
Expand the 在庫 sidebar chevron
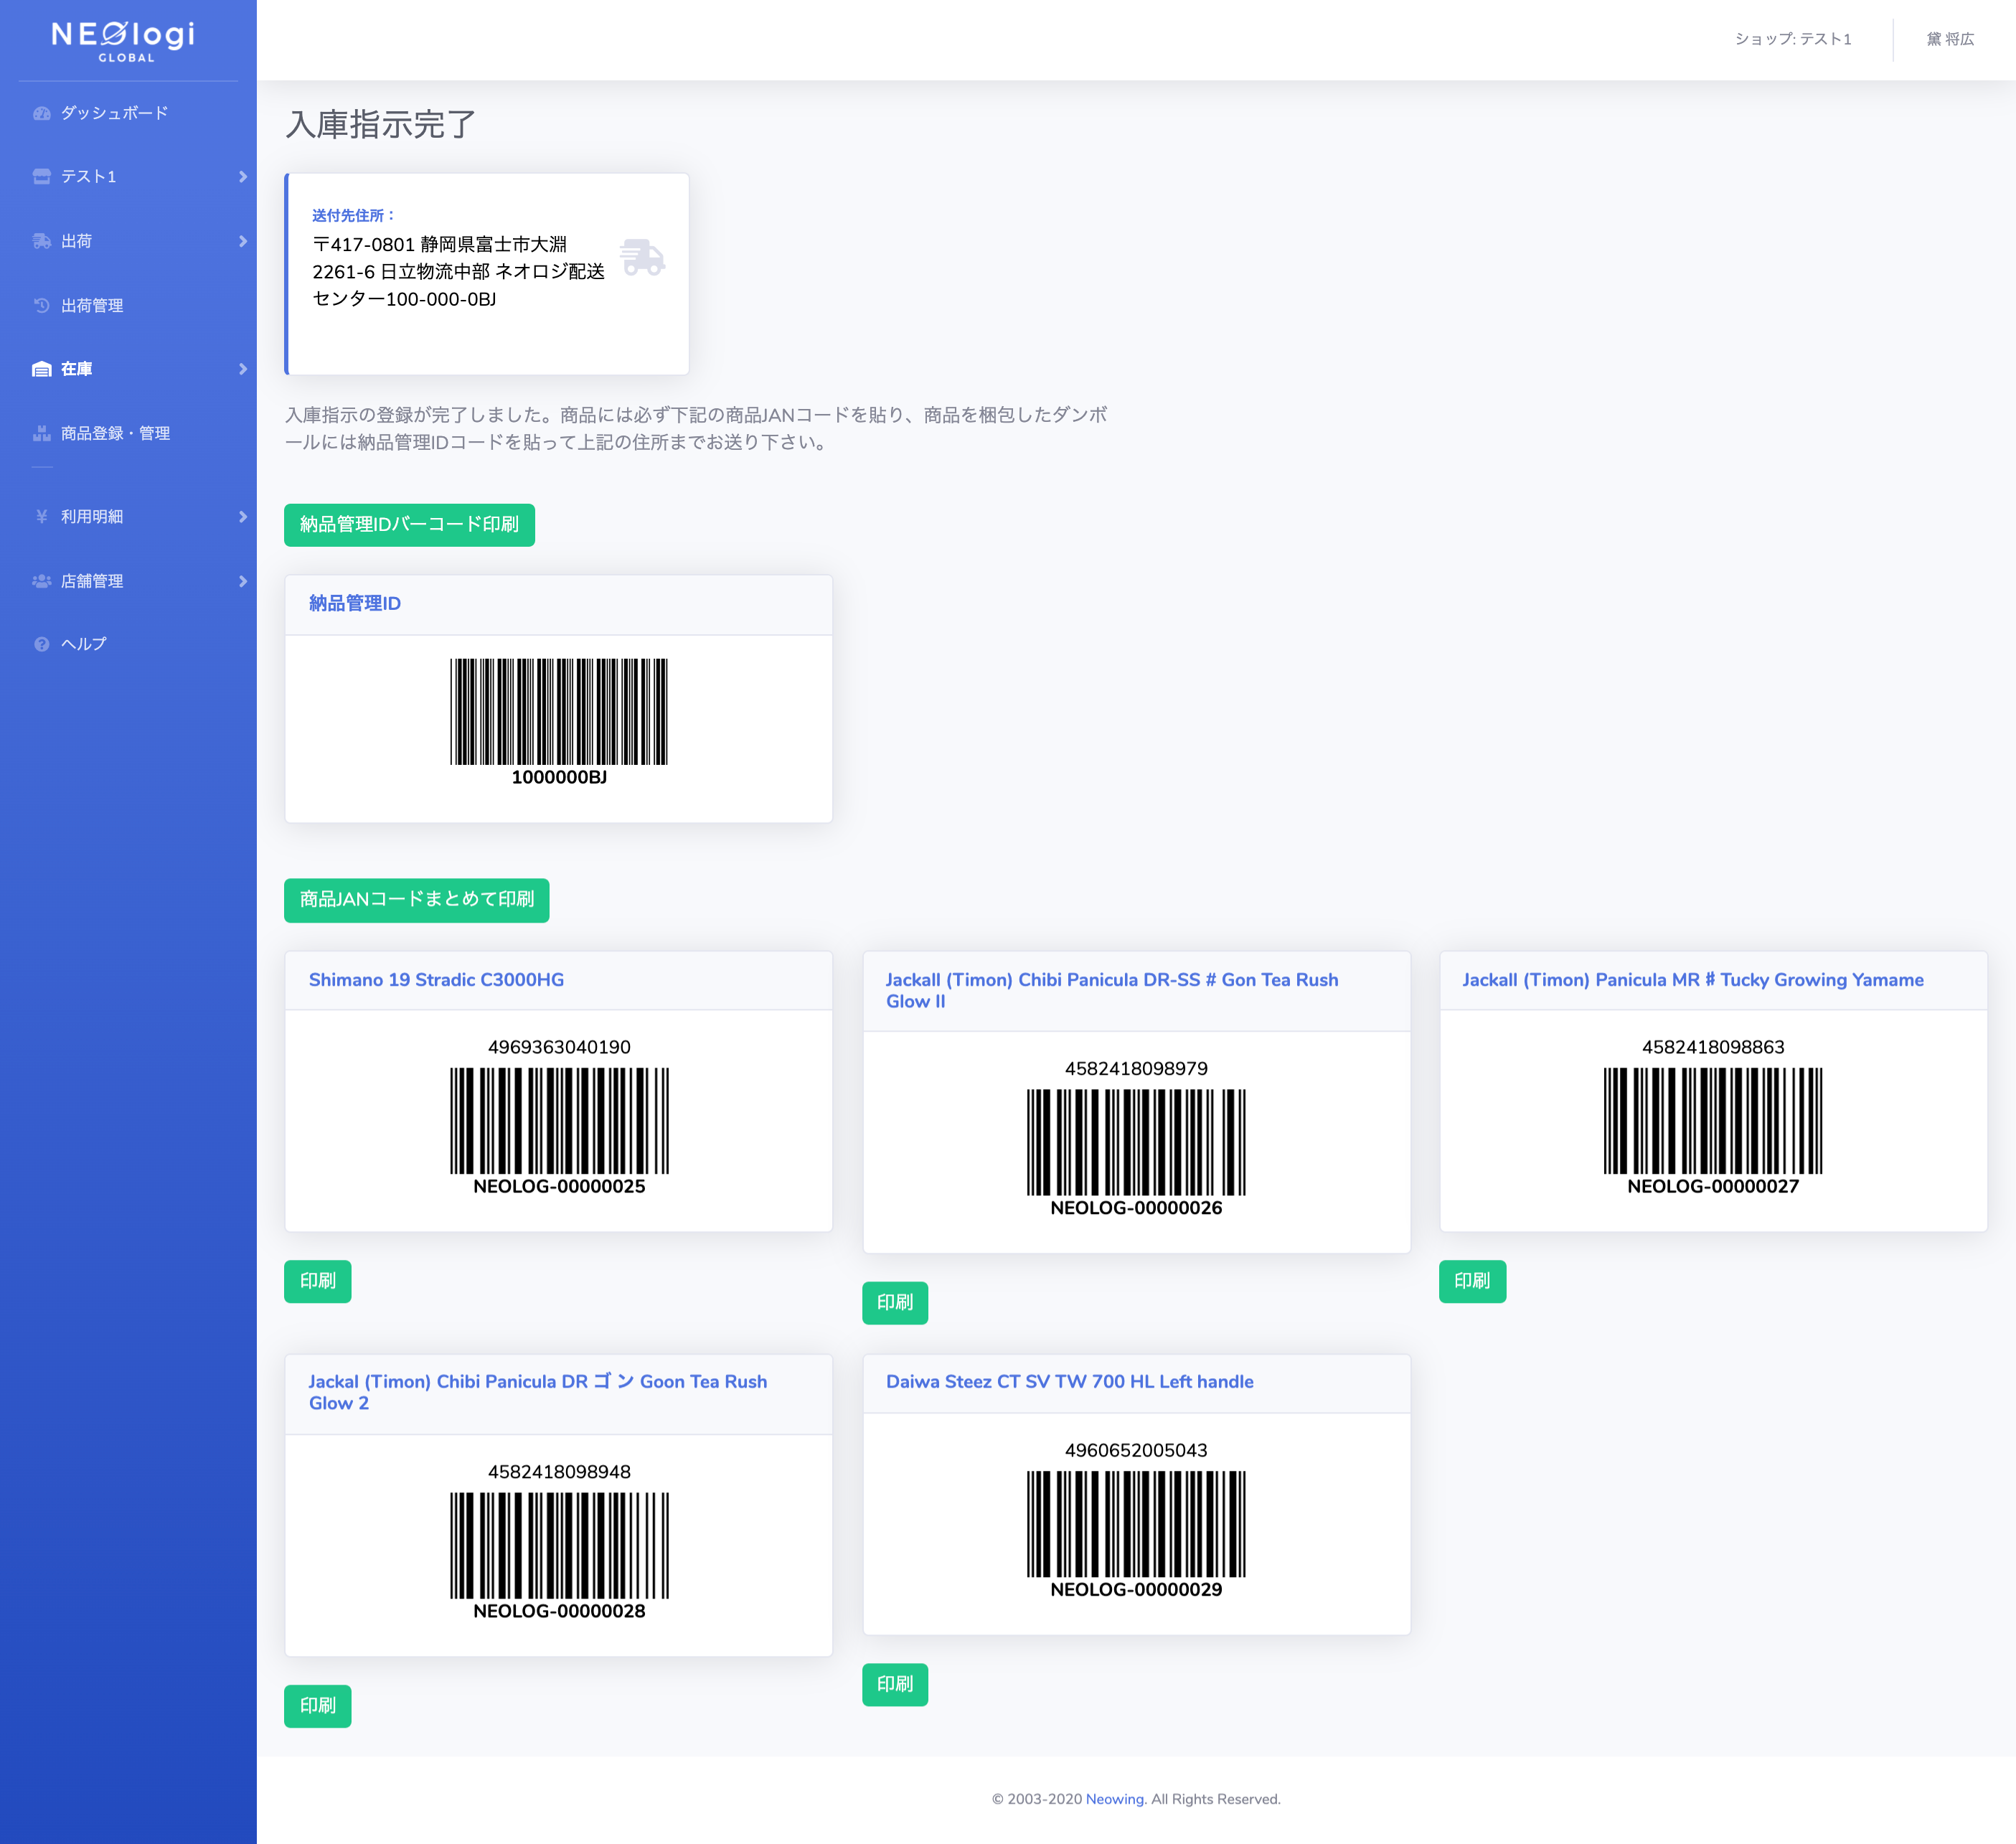tap(242, 369)
